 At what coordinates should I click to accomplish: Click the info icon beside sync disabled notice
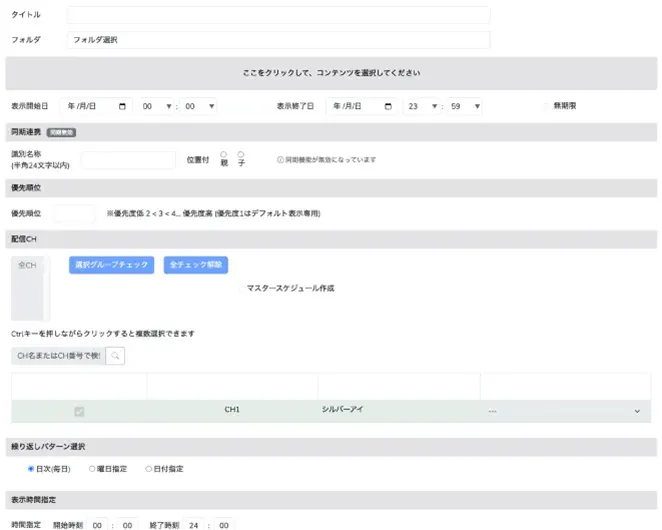point(280,160)
